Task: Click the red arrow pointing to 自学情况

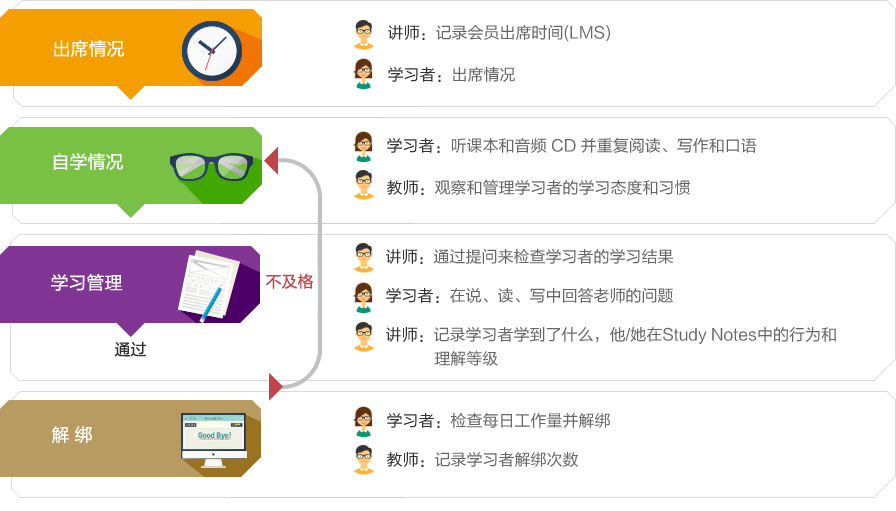Action: pos(271,161)
